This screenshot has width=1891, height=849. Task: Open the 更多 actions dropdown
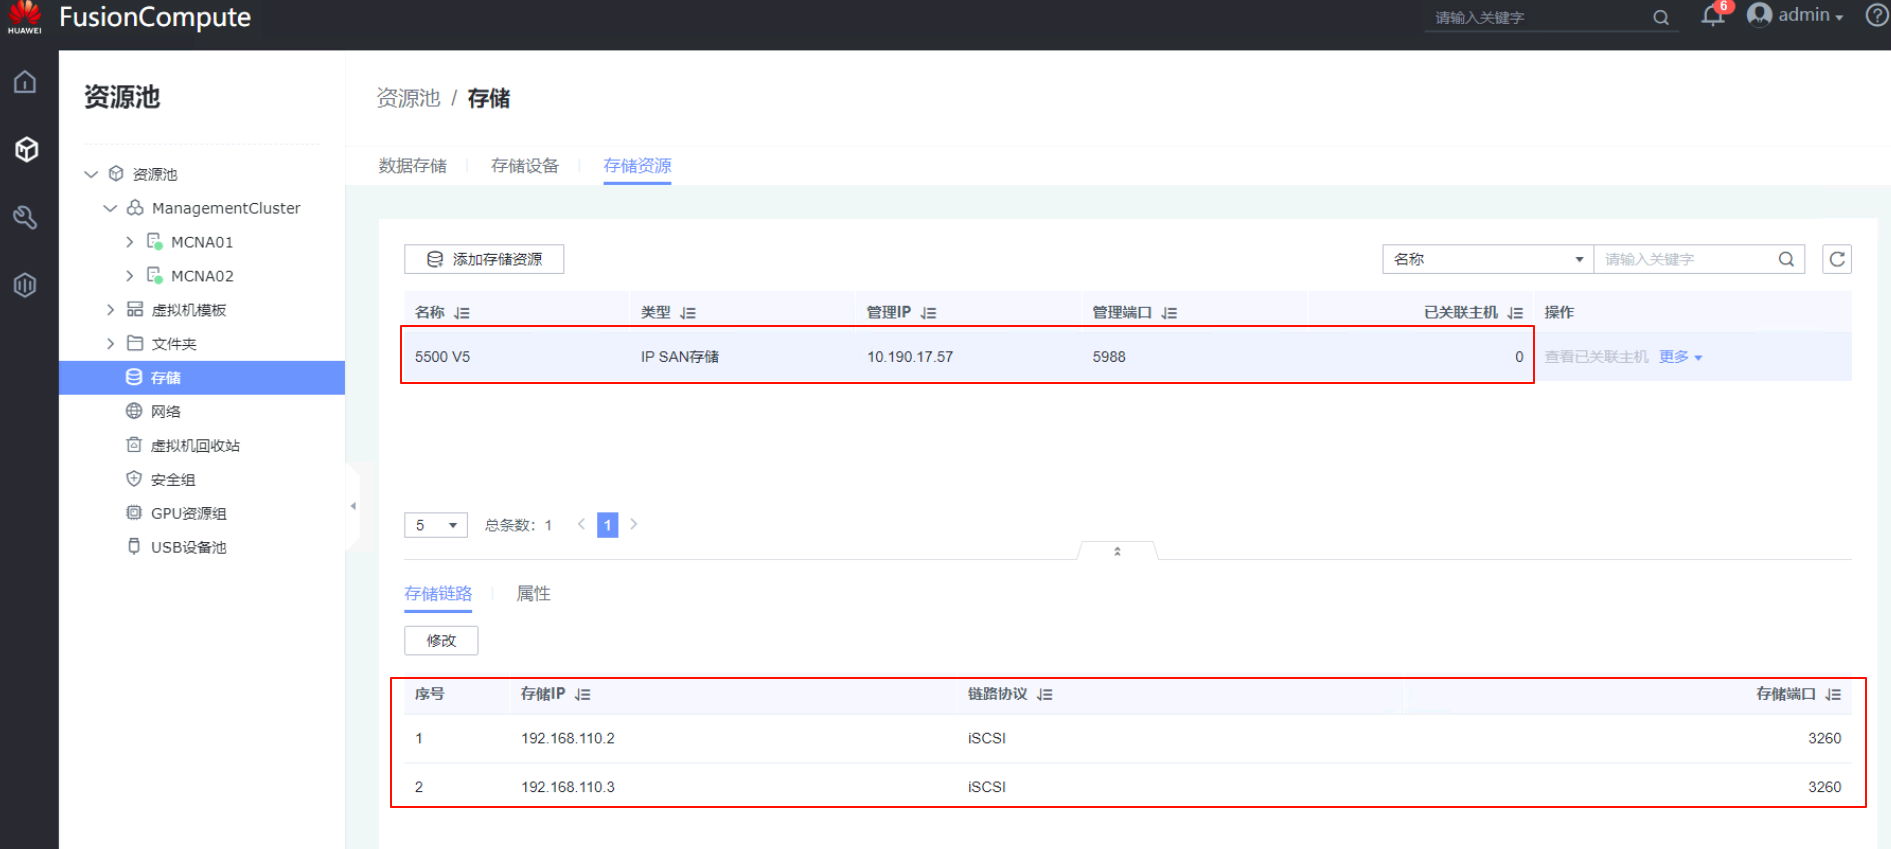[1680, 357]
